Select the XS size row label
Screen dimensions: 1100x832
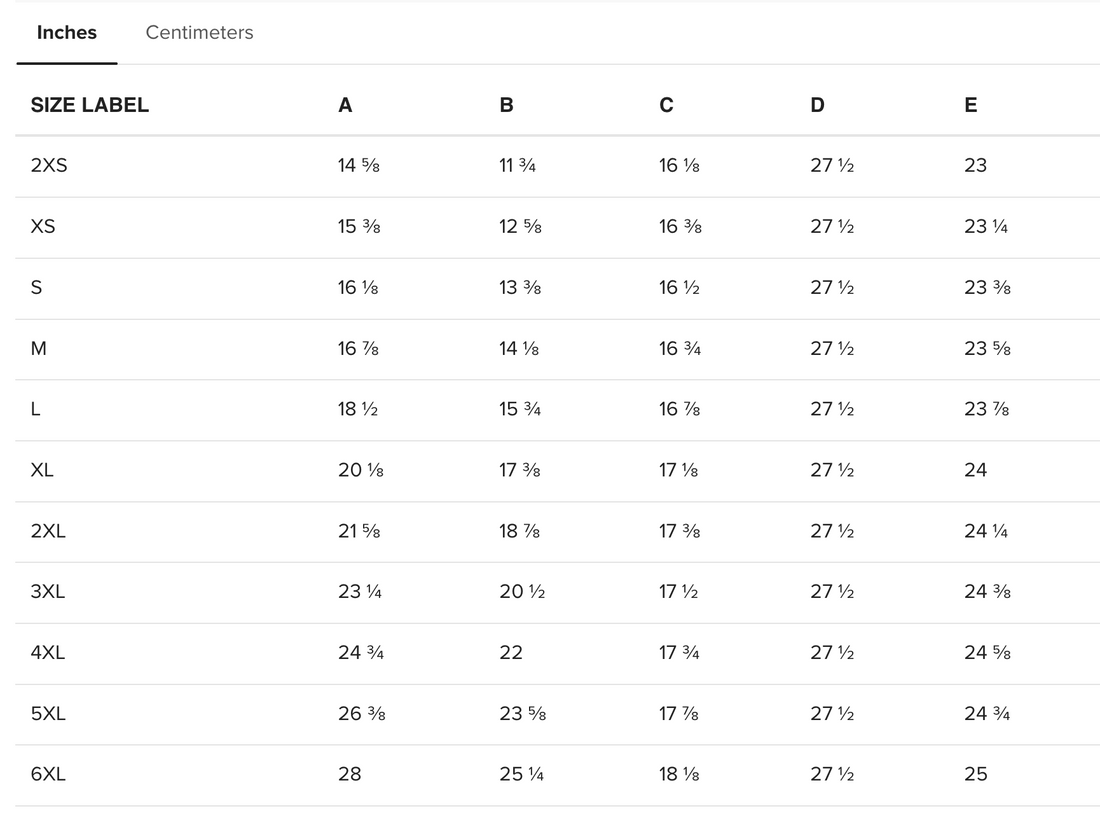tap(43, 226)
